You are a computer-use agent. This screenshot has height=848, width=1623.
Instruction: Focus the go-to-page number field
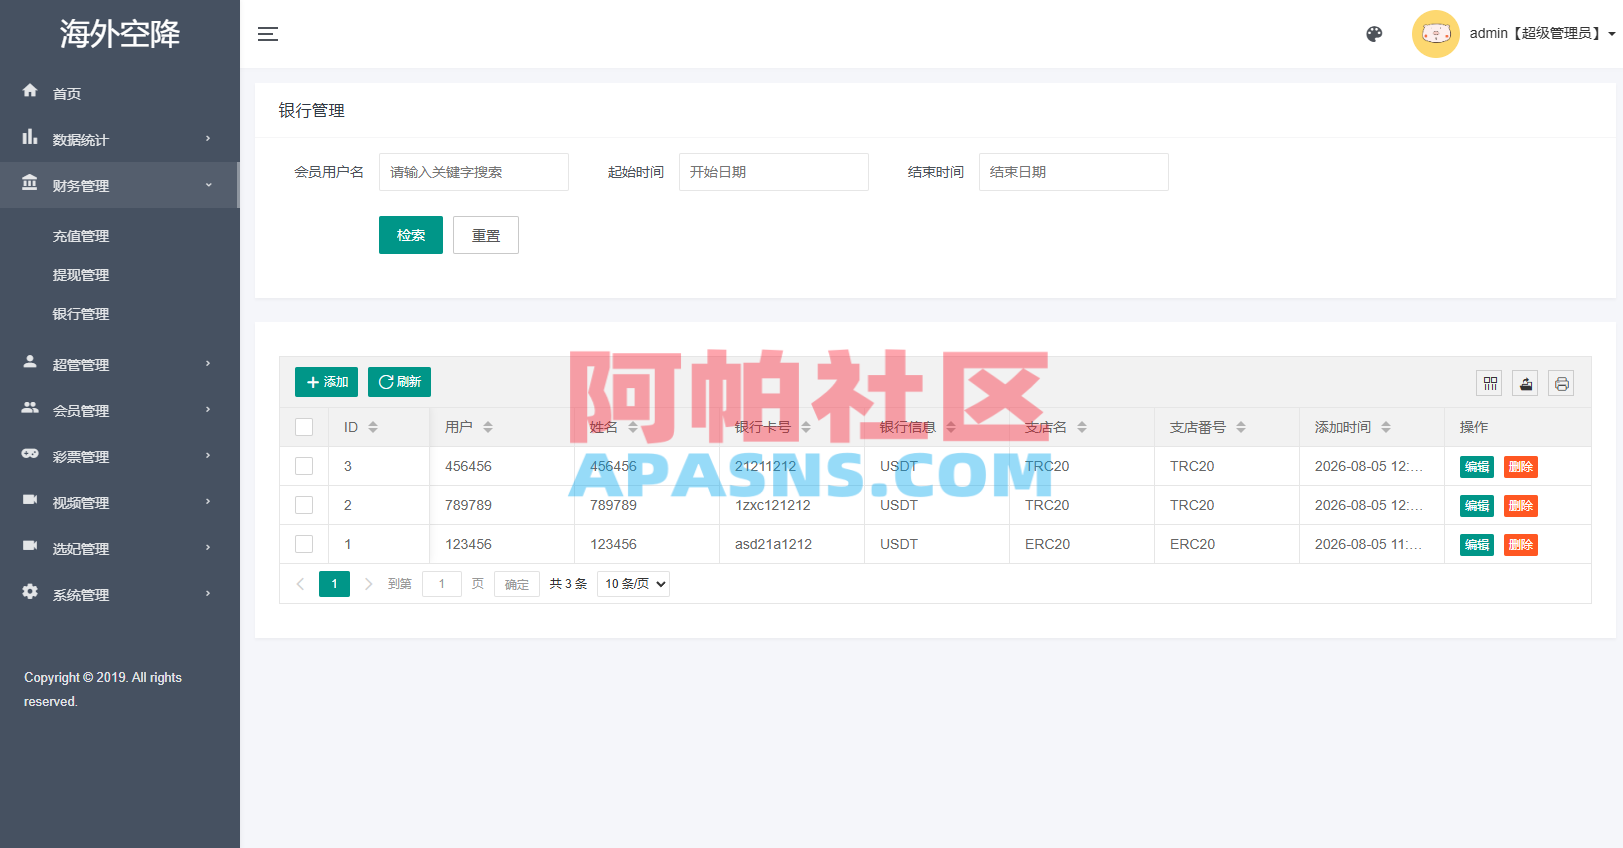coord(442,584)
